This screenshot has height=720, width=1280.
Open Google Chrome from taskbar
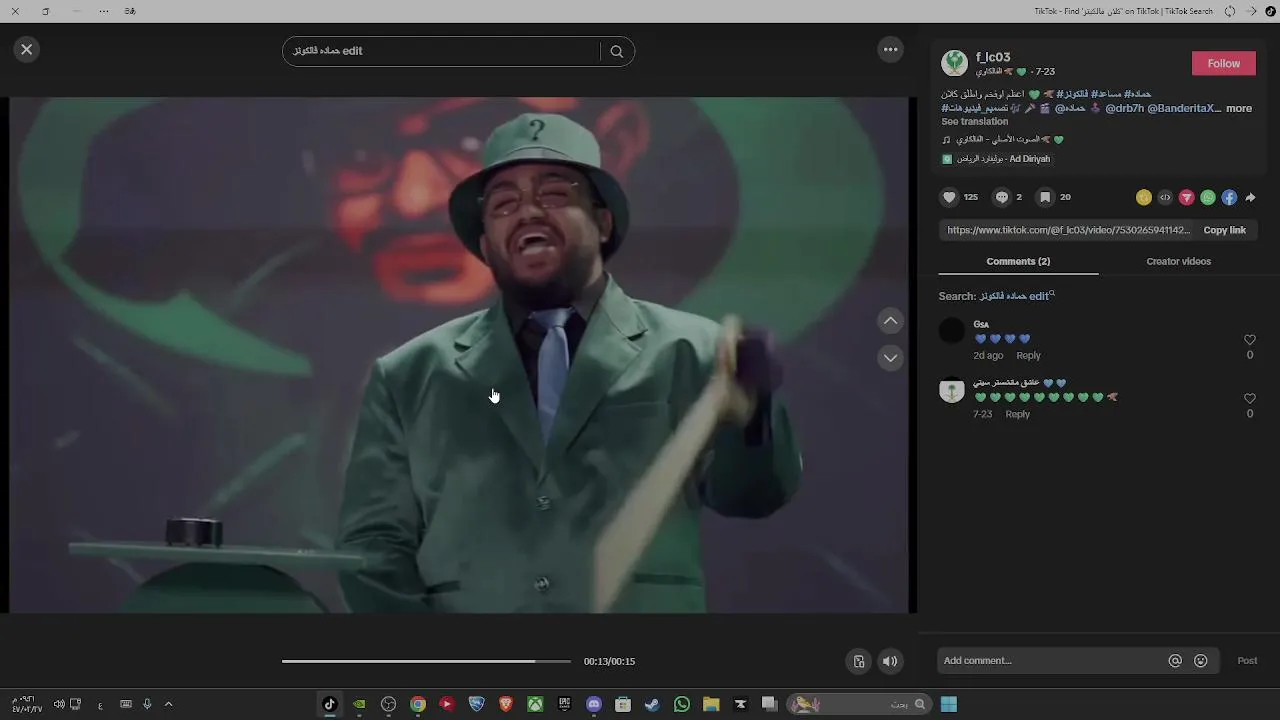pyautogui.click(x=418, y=704)
